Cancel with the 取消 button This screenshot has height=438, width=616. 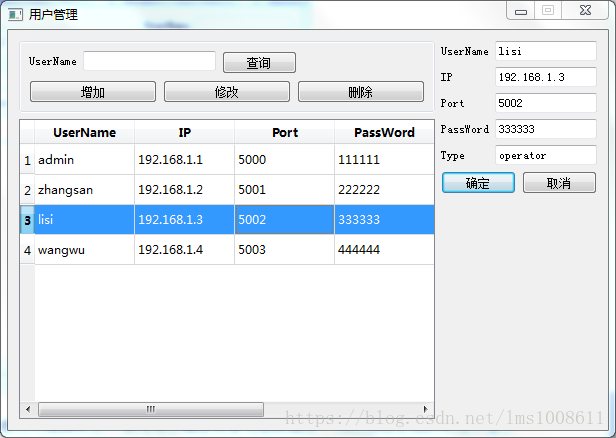[559, 183]
